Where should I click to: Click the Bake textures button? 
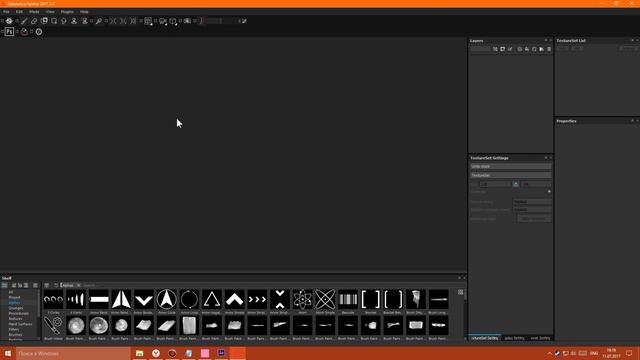pos(534,219)
